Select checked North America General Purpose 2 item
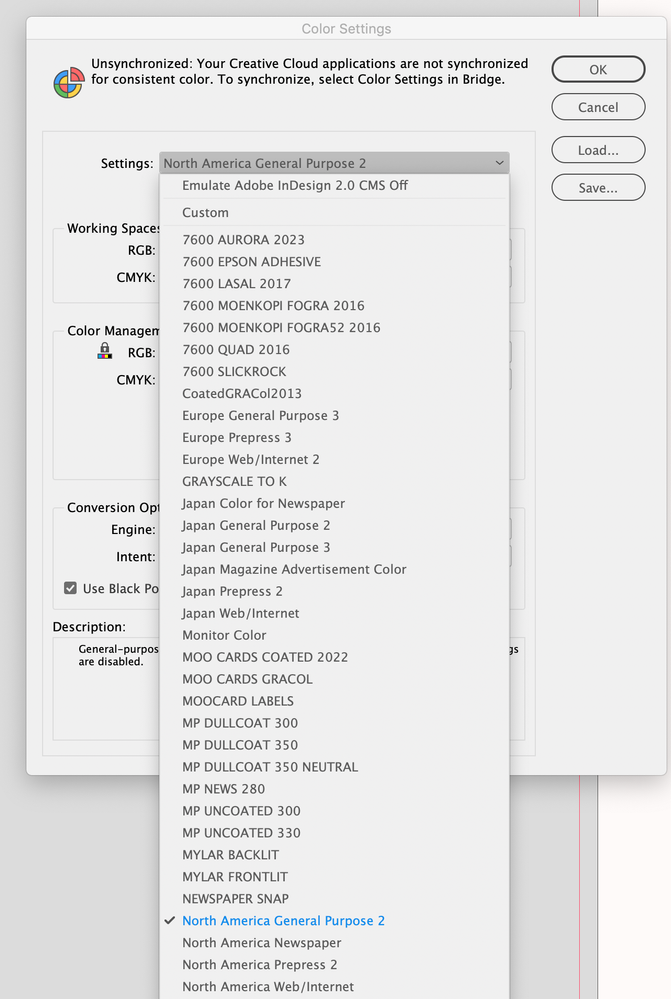 [334, 921]
